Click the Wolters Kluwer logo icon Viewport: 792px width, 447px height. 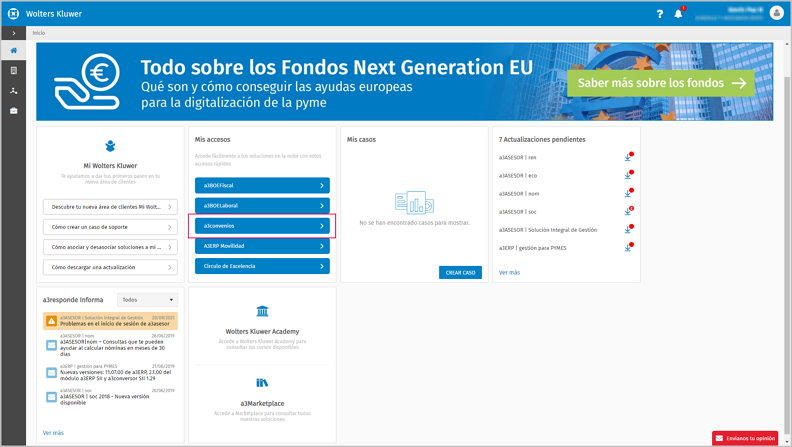coord(14,14)
